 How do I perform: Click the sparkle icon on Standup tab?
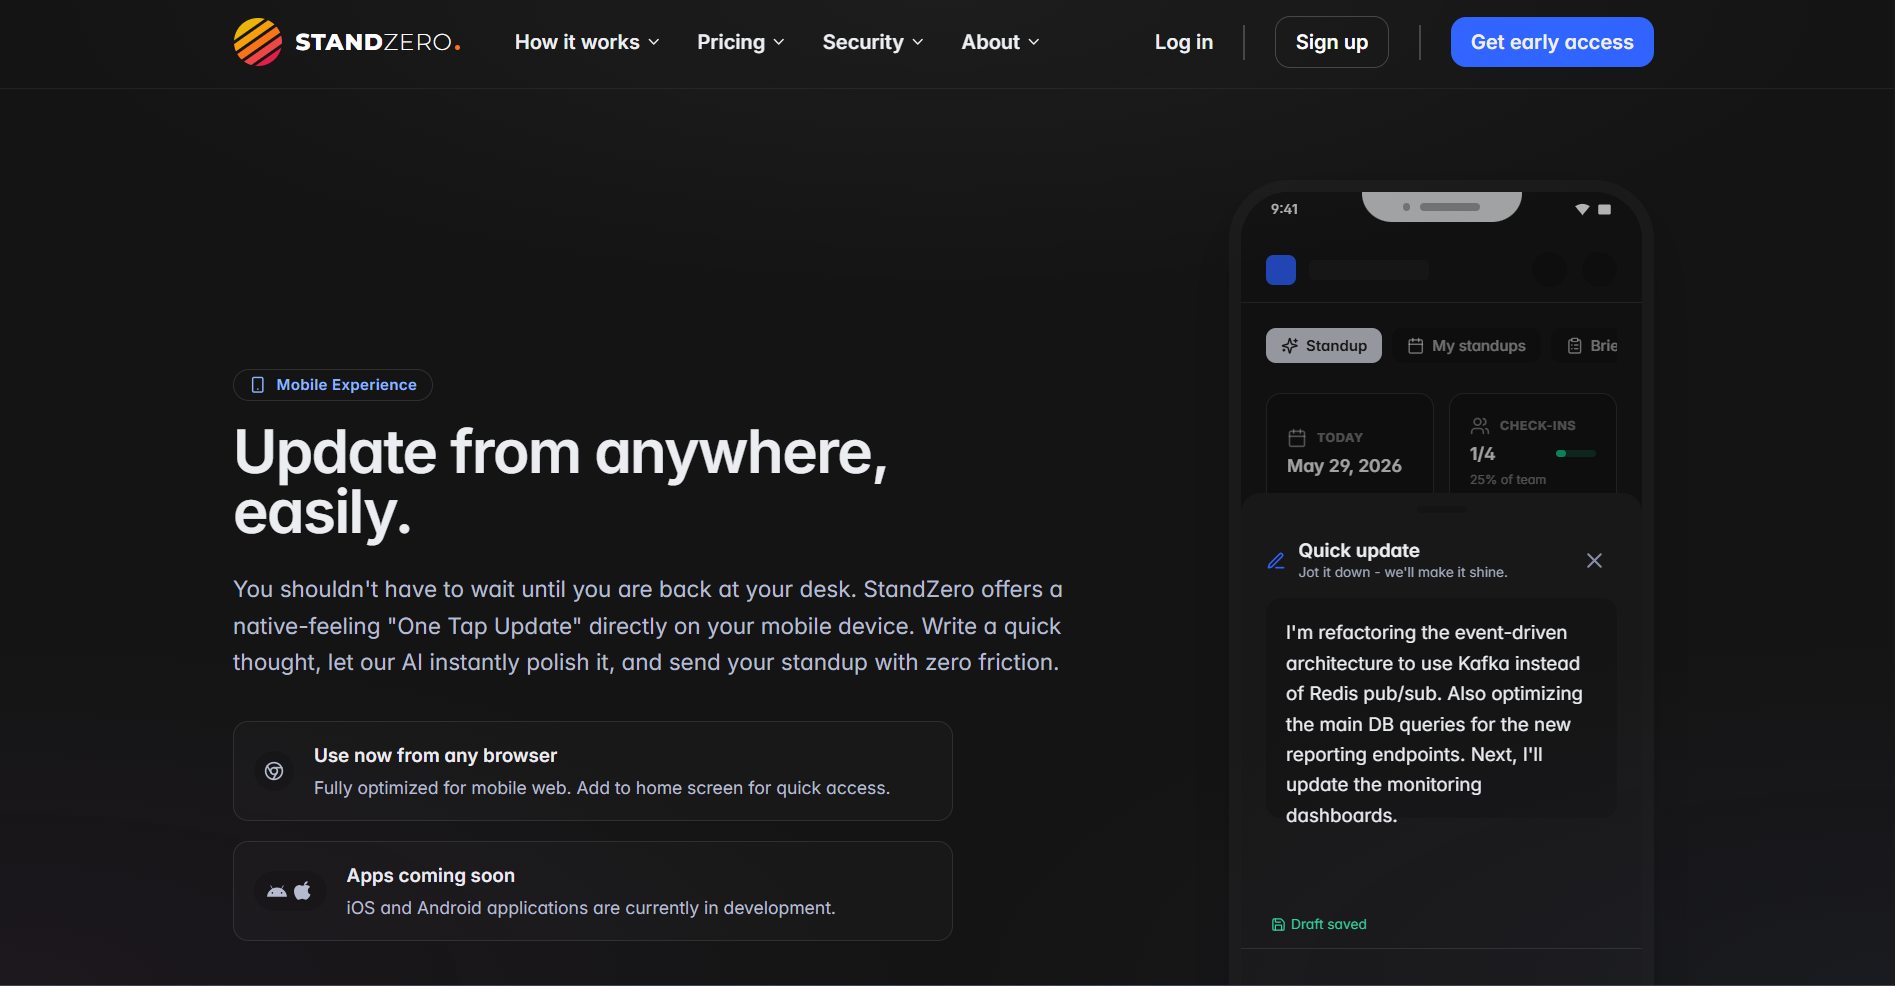(1290, 345)
